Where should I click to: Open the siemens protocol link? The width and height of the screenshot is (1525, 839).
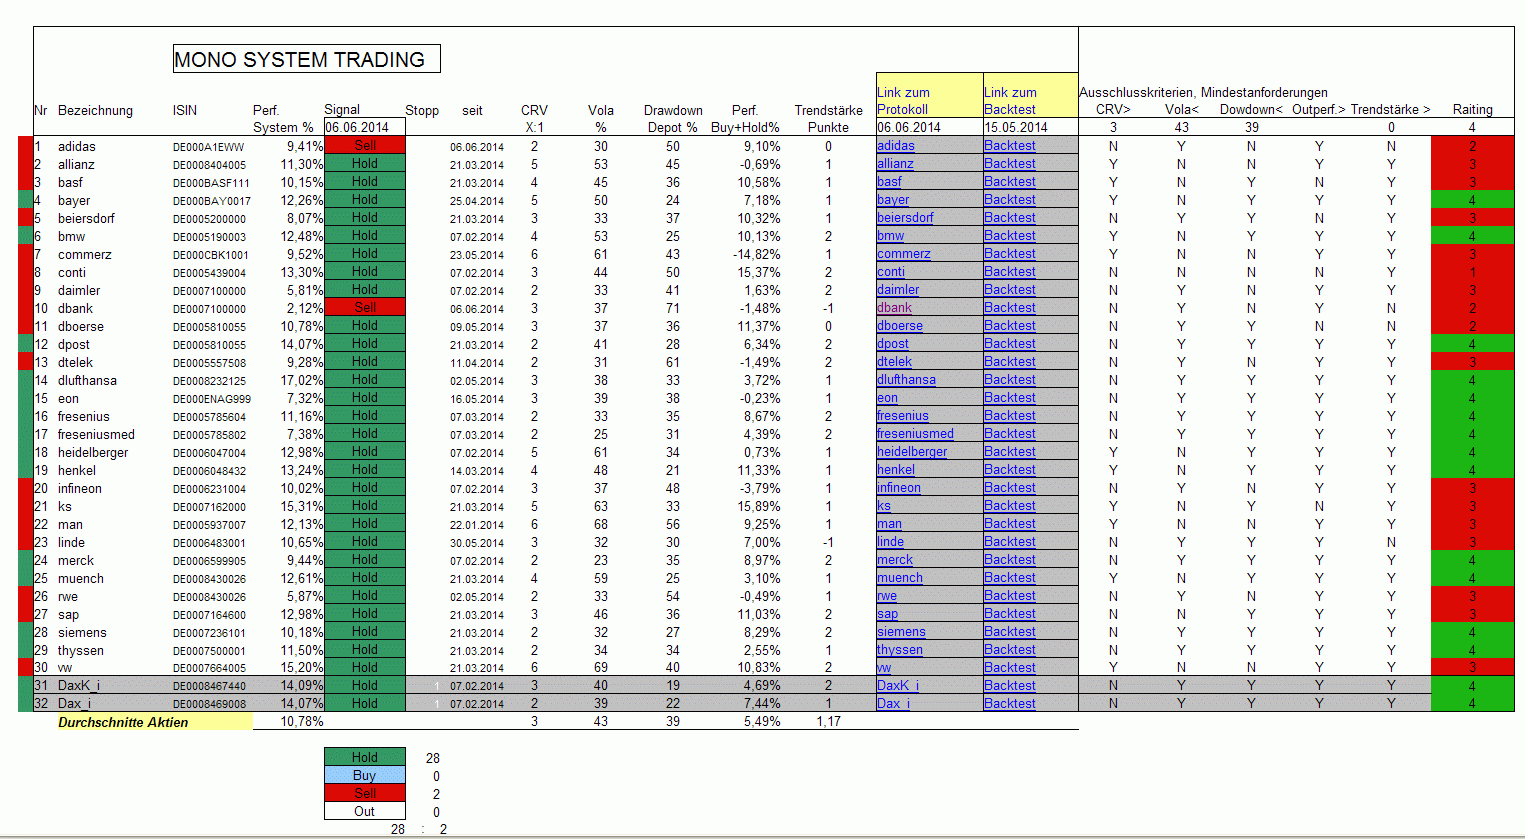[x=901, y=632]
